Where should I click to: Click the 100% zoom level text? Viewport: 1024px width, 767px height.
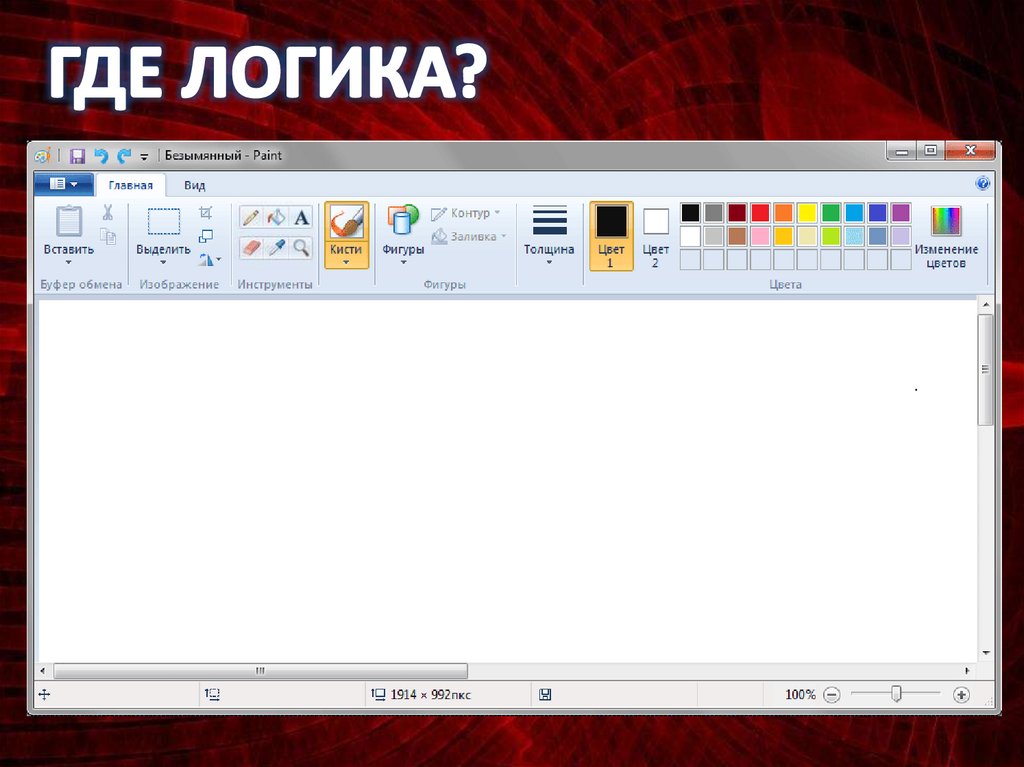tap(800, 694)
